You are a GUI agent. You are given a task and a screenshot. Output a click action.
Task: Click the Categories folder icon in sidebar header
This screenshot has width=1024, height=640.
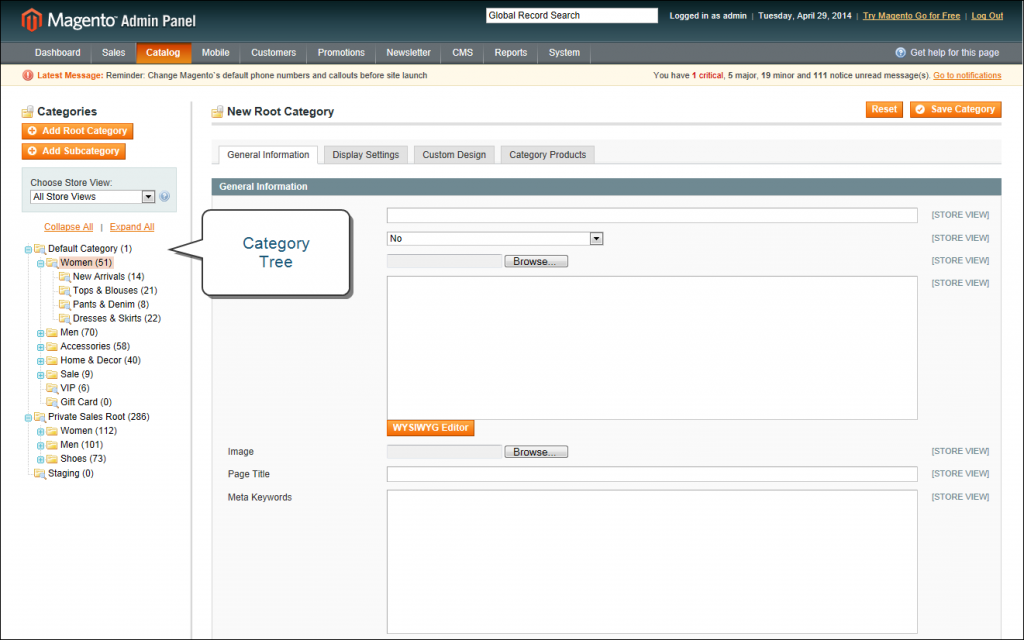point(25,110)
